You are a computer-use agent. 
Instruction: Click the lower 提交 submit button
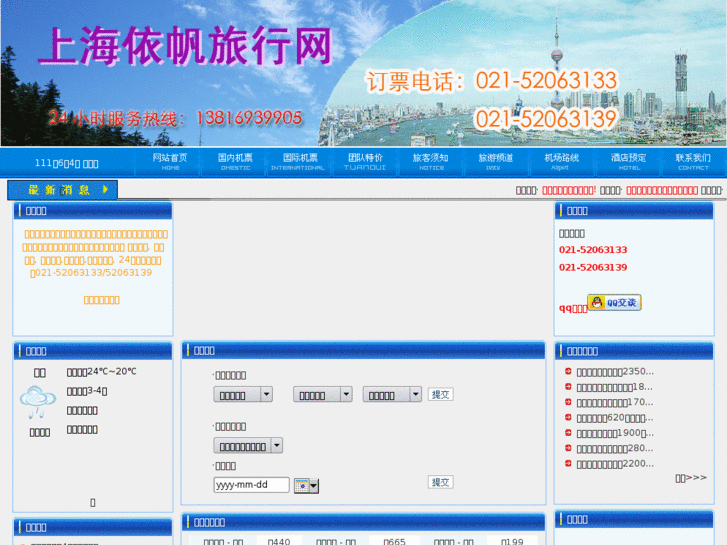pyautogui.click(x=440, y=482)
